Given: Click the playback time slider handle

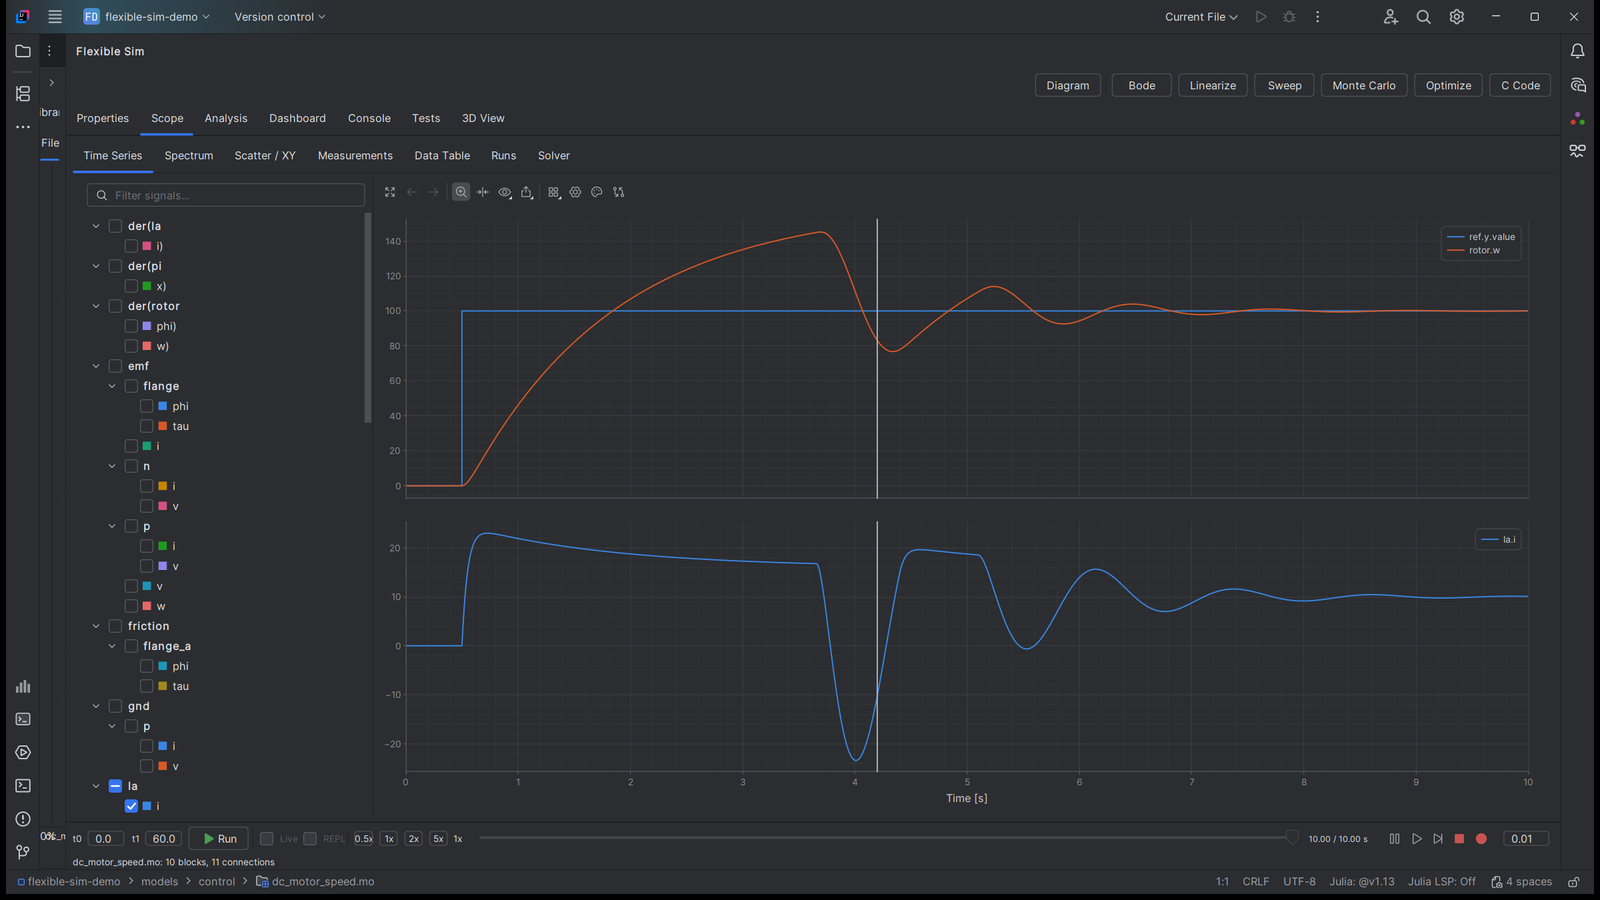Looking at the screenshot, I should [x=1292, y=838].
